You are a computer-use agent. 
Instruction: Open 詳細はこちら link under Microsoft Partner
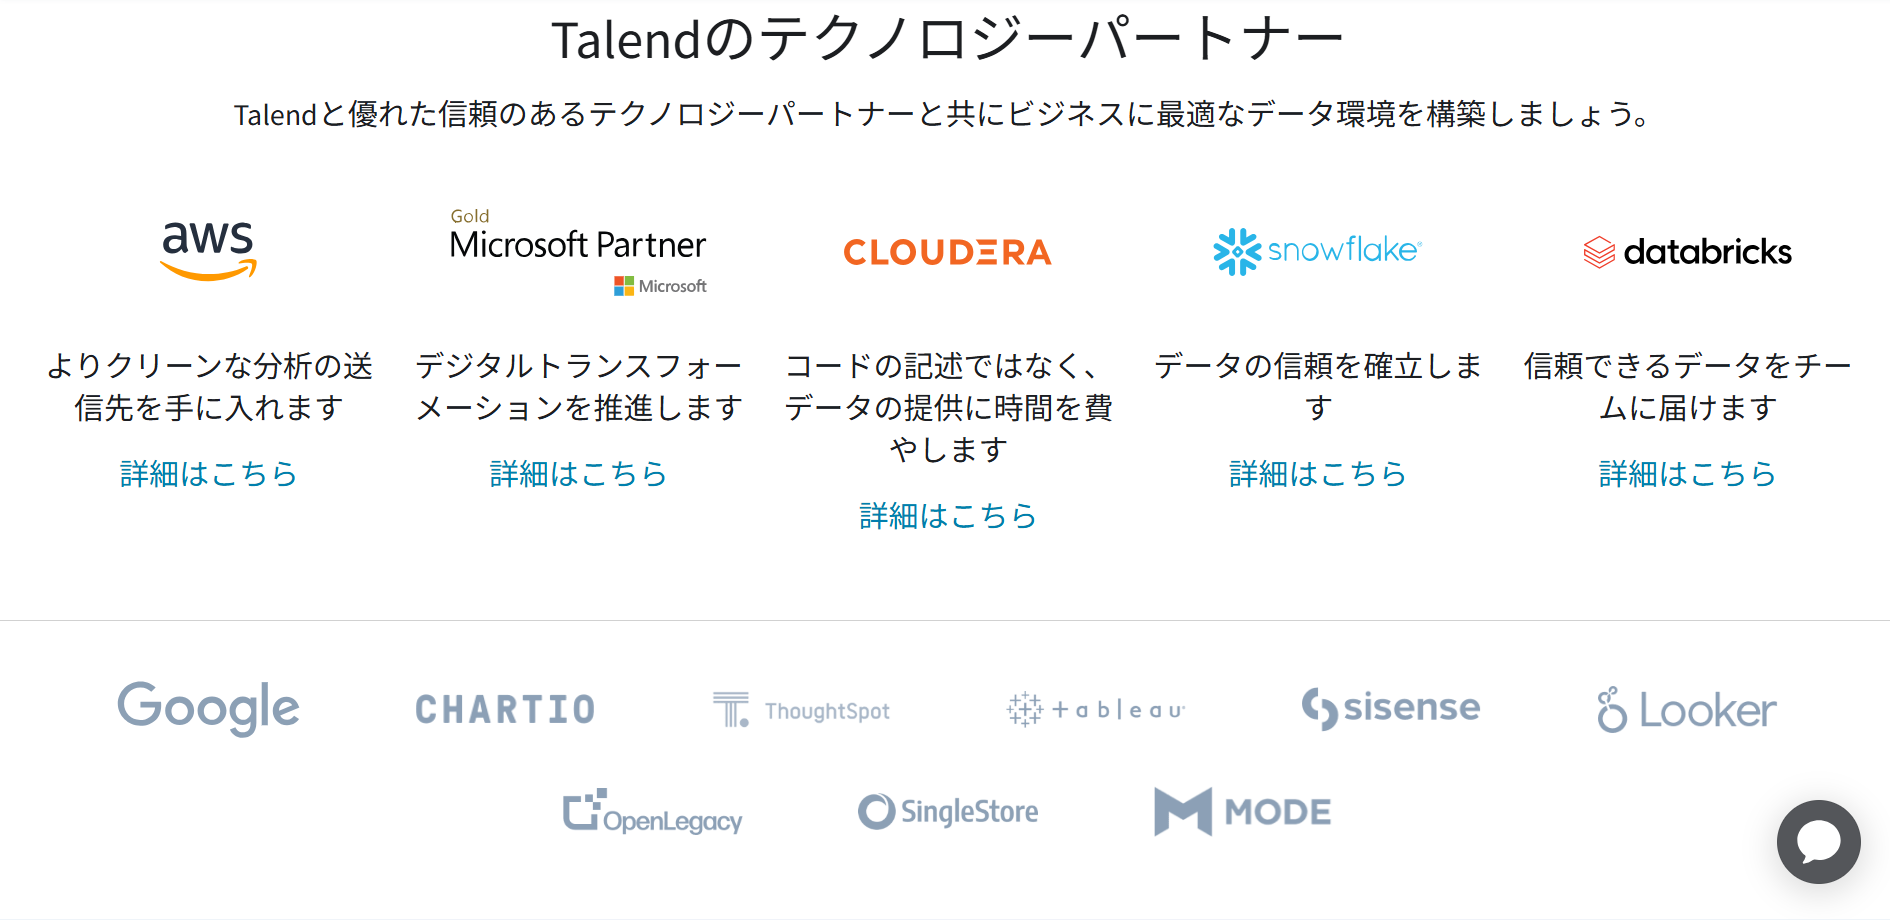point(578,474)
